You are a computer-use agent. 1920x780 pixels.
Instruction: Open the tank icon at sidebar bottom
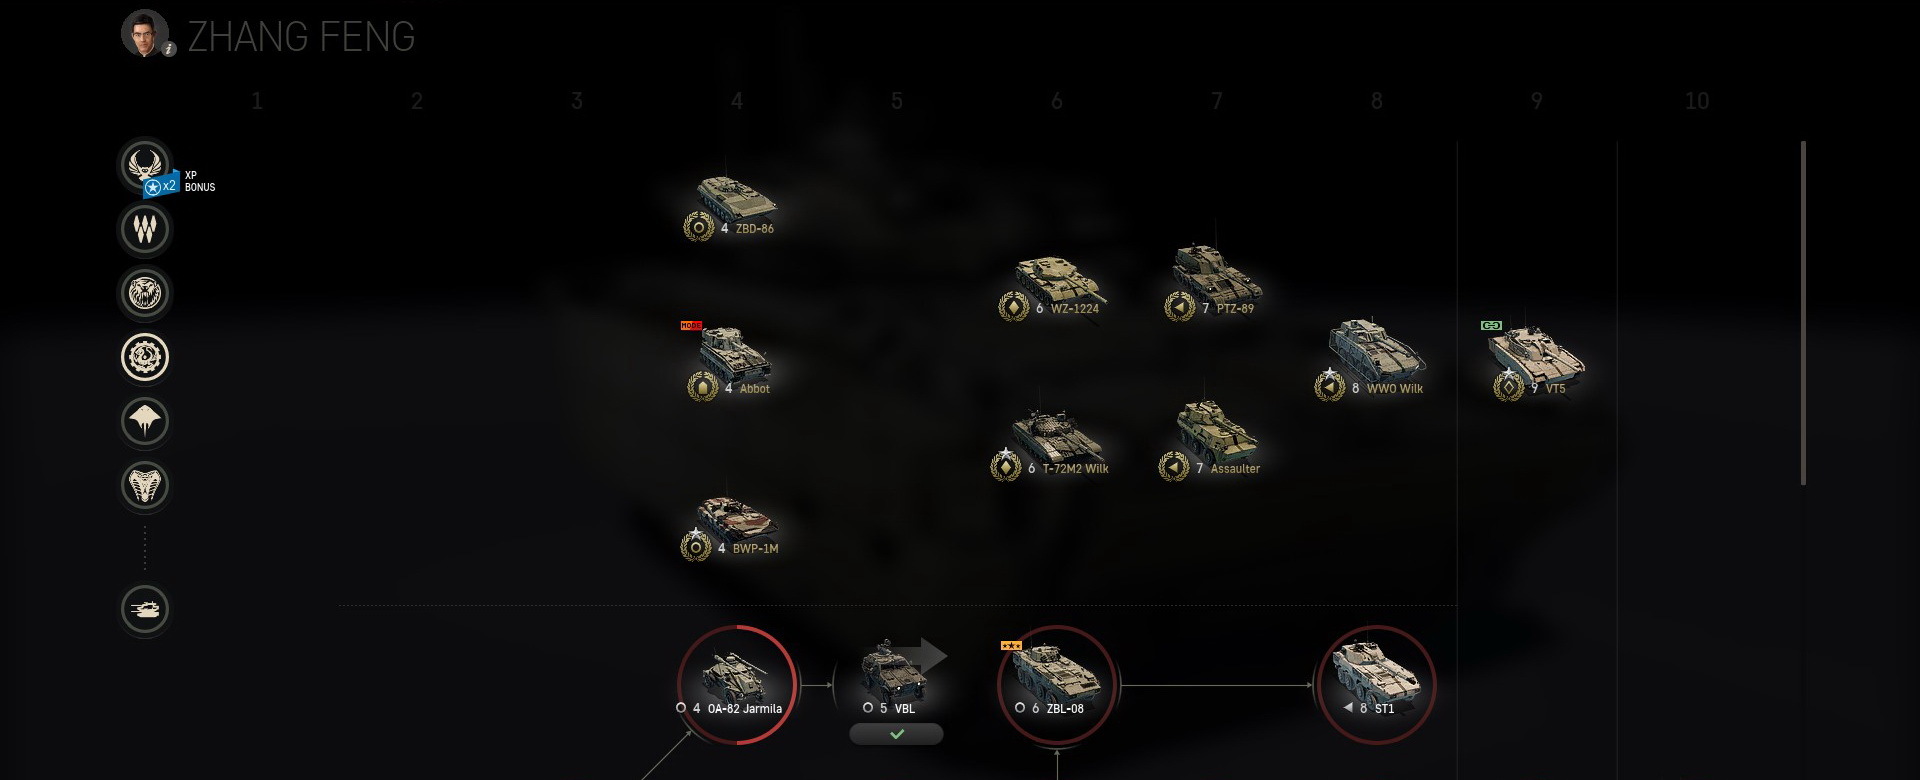[x=145, y=609]
